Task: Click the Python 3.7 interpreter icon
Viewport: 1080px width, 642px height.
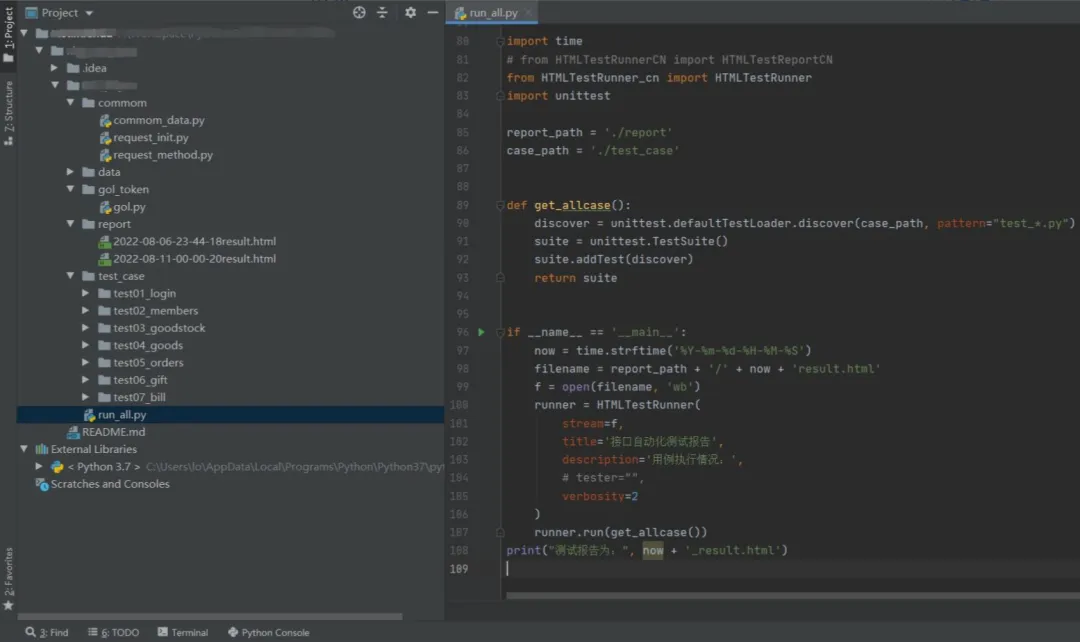Action: coord(57,466)
